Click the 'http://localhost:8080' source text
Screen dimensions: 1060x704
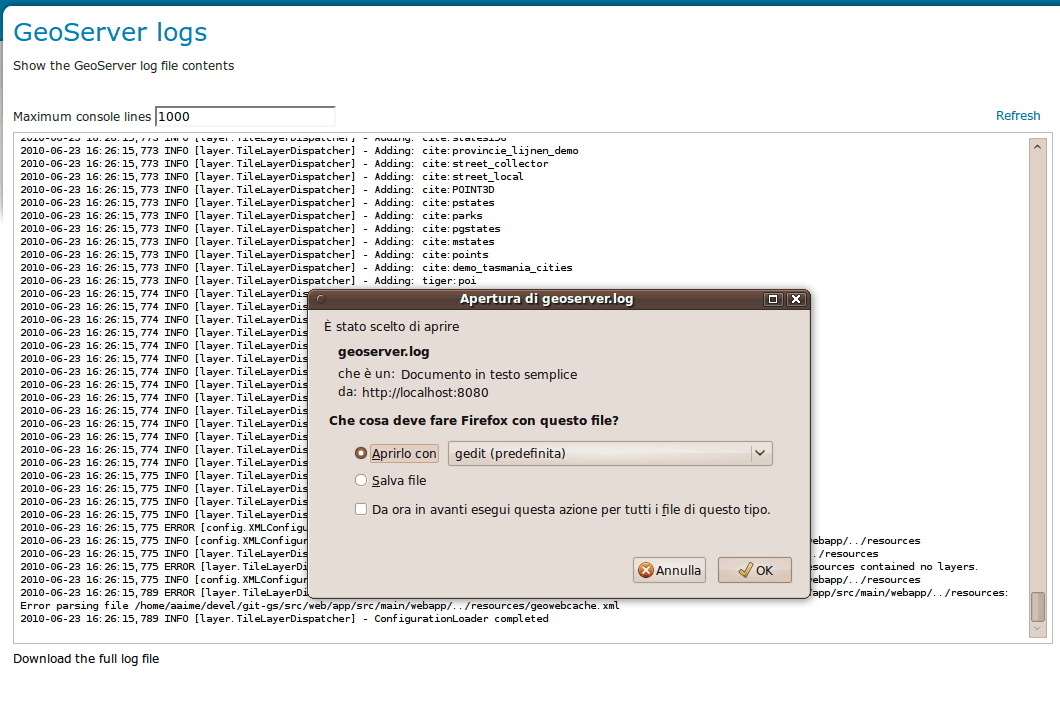point(425,392)
